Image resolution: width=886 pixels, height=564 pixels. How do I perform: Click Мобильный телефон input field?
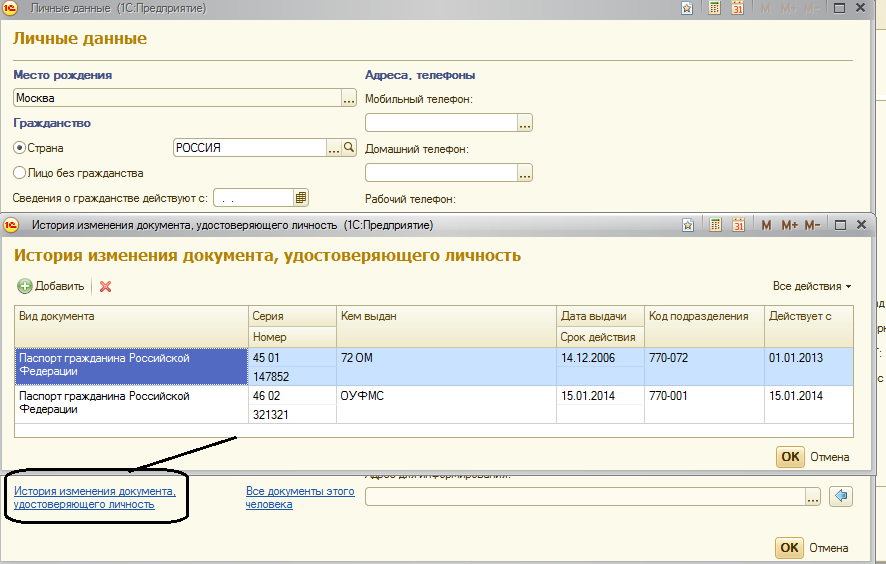tap(441, 123)
